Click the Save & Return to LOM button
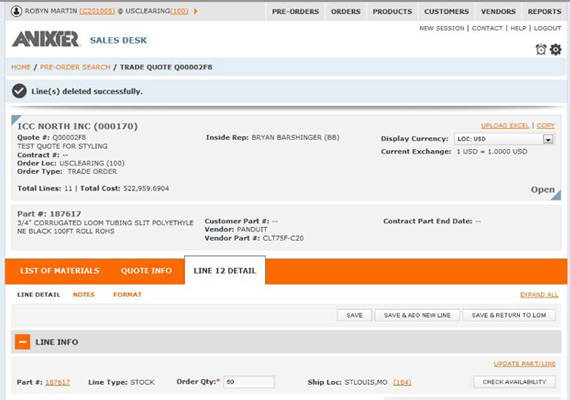The width and height of the screenshot is (570, 400). [x=509, y=315]
